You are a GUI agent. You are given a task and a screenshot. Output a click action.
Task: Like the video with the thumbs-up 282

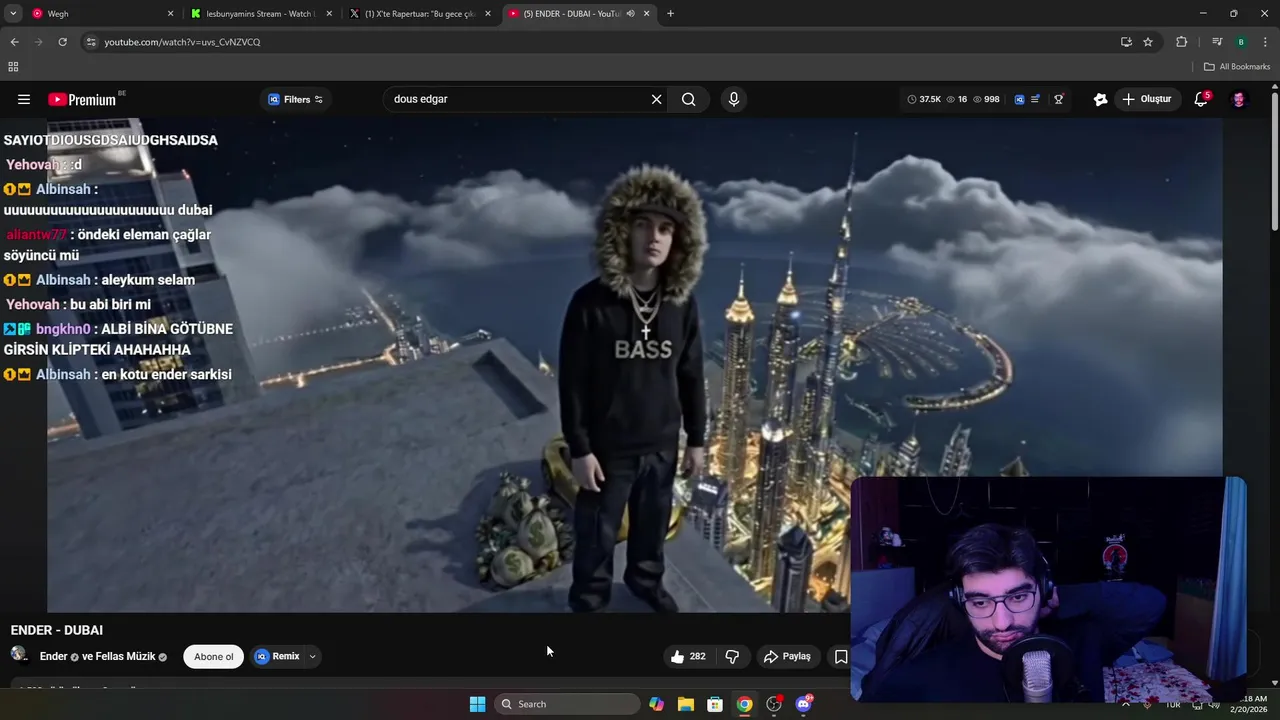click(x=688, y=657)
